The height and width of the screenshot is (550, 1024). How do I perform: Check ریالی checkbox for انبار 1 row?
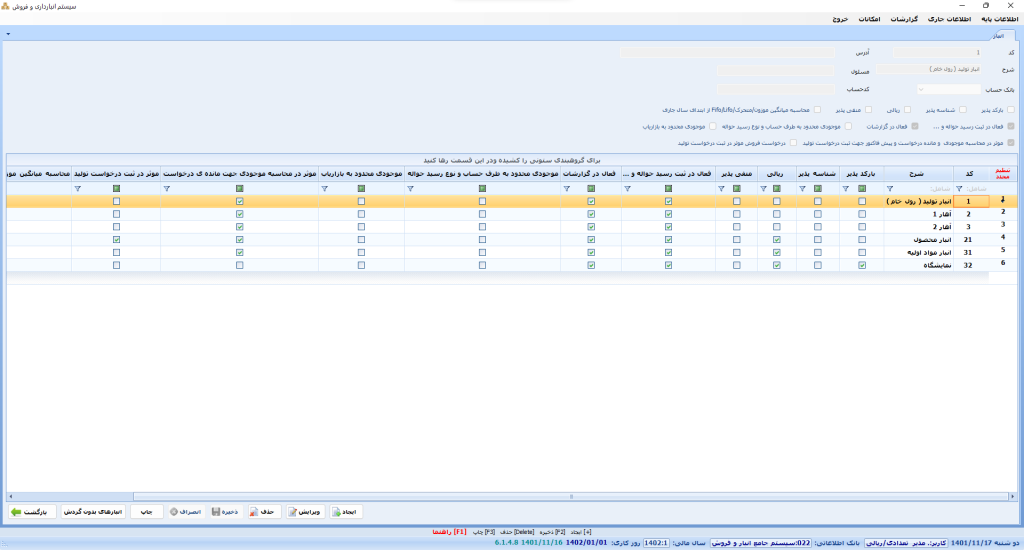point(777,214)
